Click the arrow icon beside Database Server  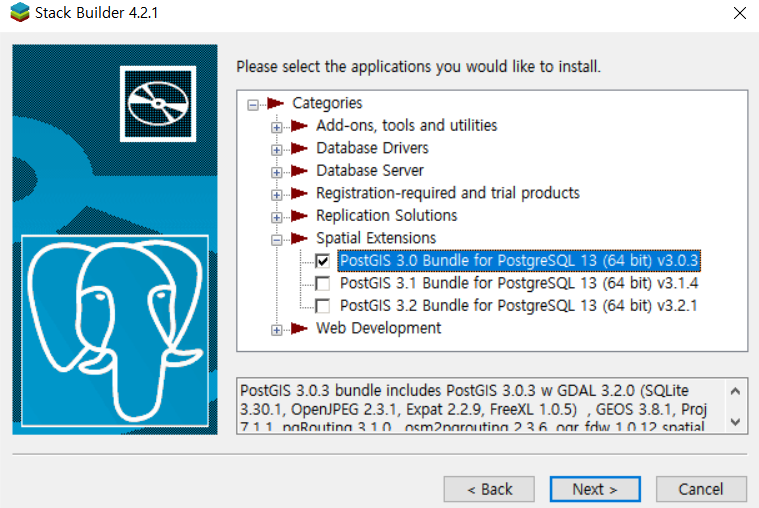point(299,170)
